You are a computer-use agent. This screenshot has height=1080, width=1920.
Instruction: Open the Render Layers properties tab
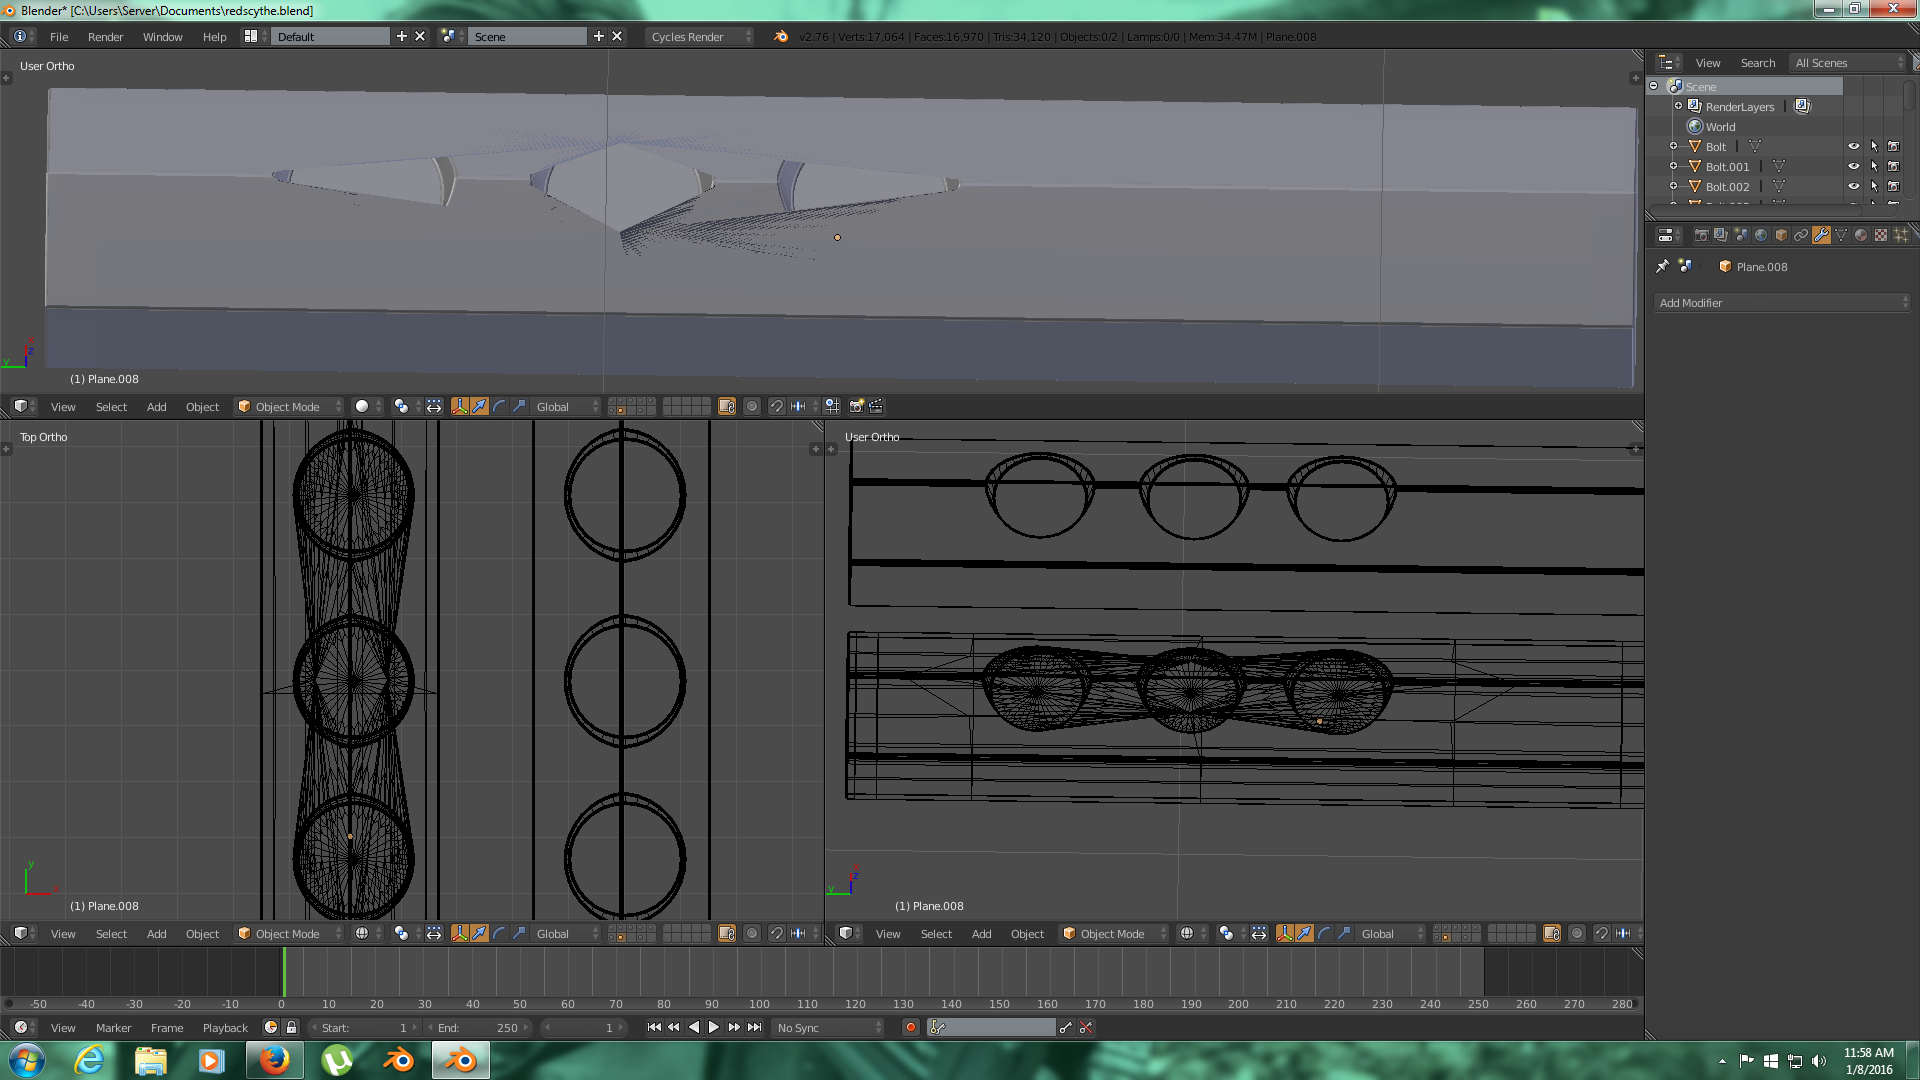click(x=1721, y=235)
